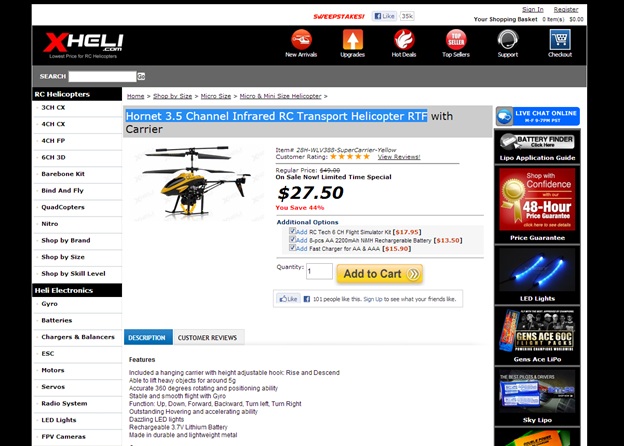Screen dimensions: 624x446
Task: Uncheck RC Tech Flight Simulator Kit option
Action: [x=292, y=231]
